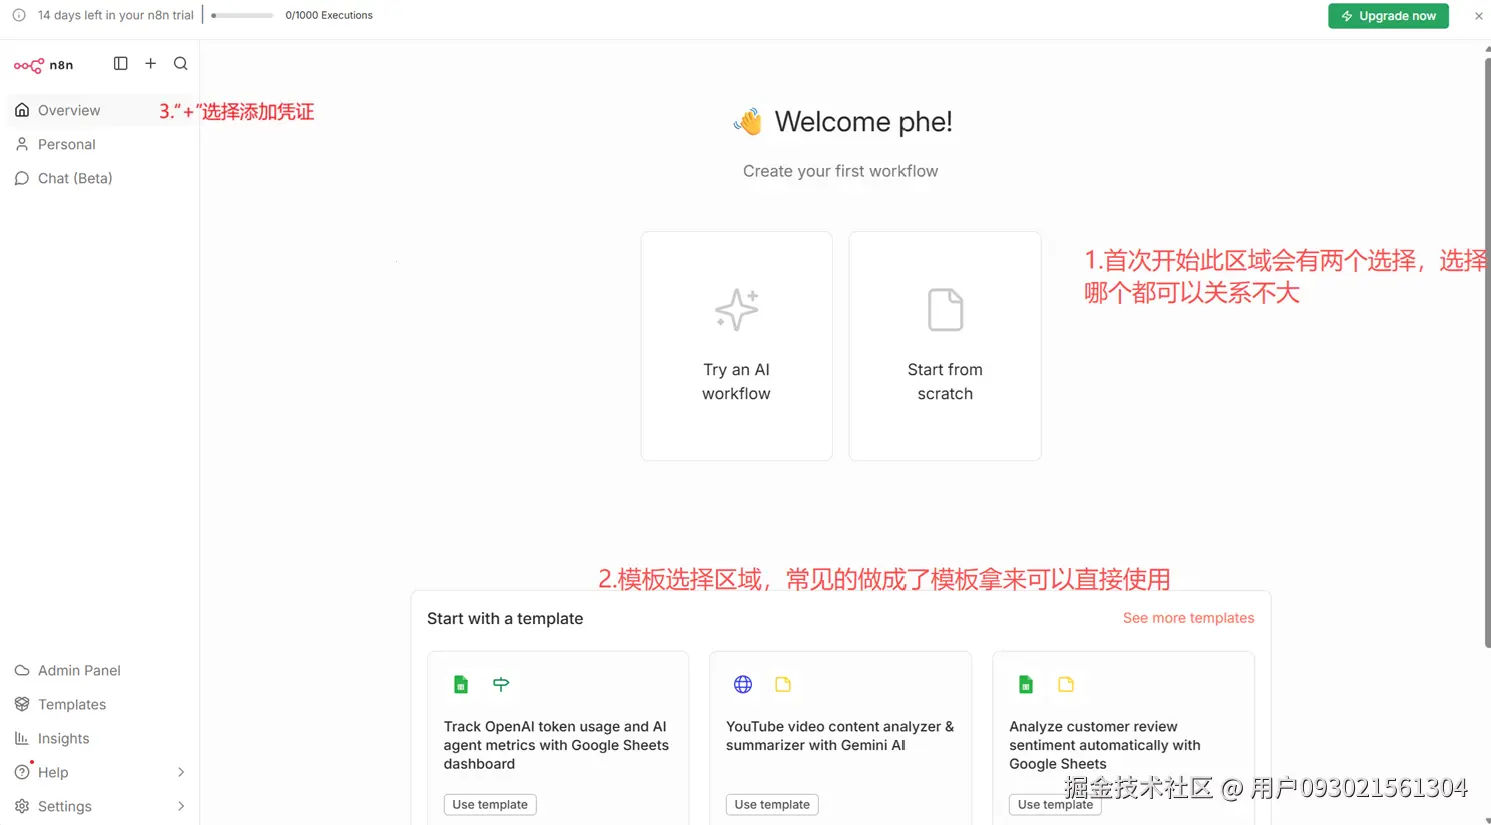Click the Insights bar chart icon

22,738
